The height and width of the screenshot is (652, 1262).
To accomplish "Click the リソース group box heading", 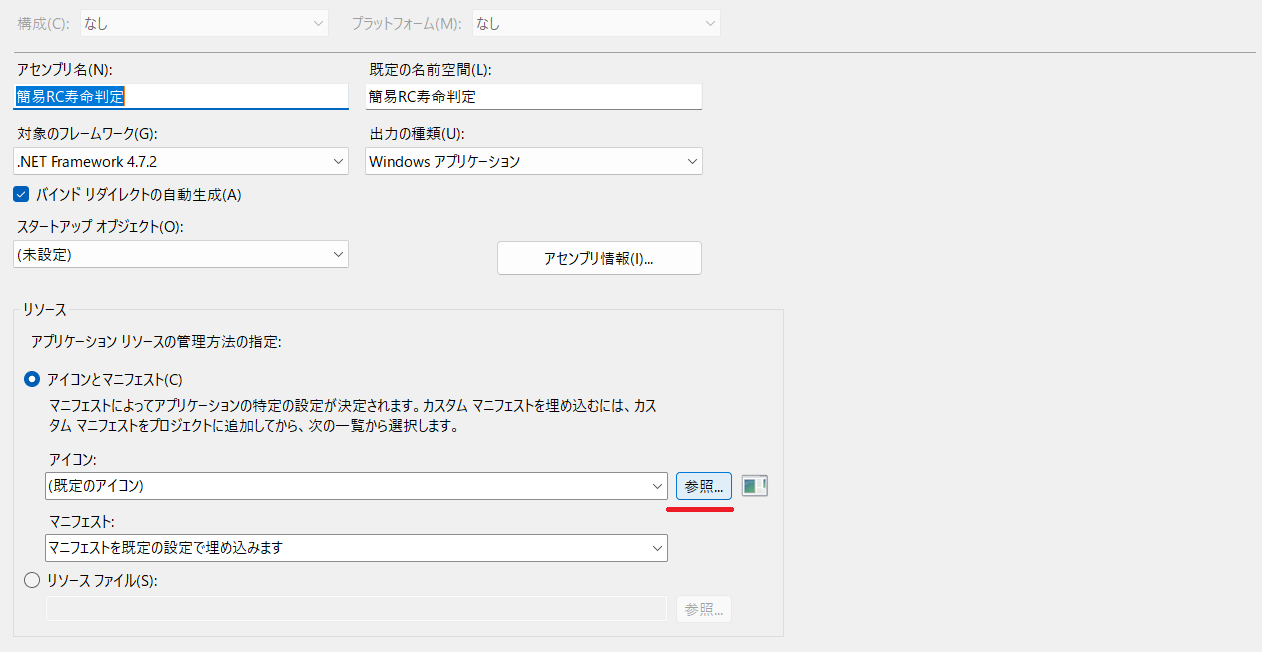I will pyautogui.click(x=45, y=310).
